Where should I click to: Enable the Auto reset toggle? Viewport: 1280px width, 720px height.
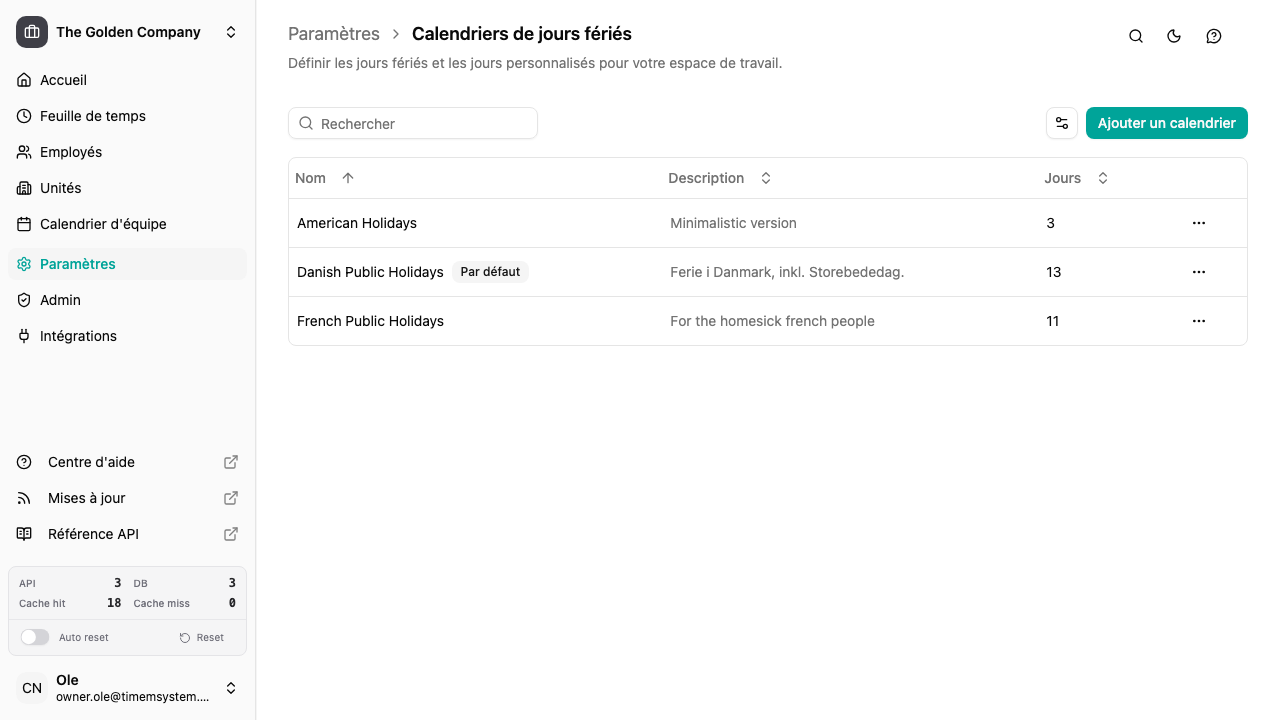[35, 637]
